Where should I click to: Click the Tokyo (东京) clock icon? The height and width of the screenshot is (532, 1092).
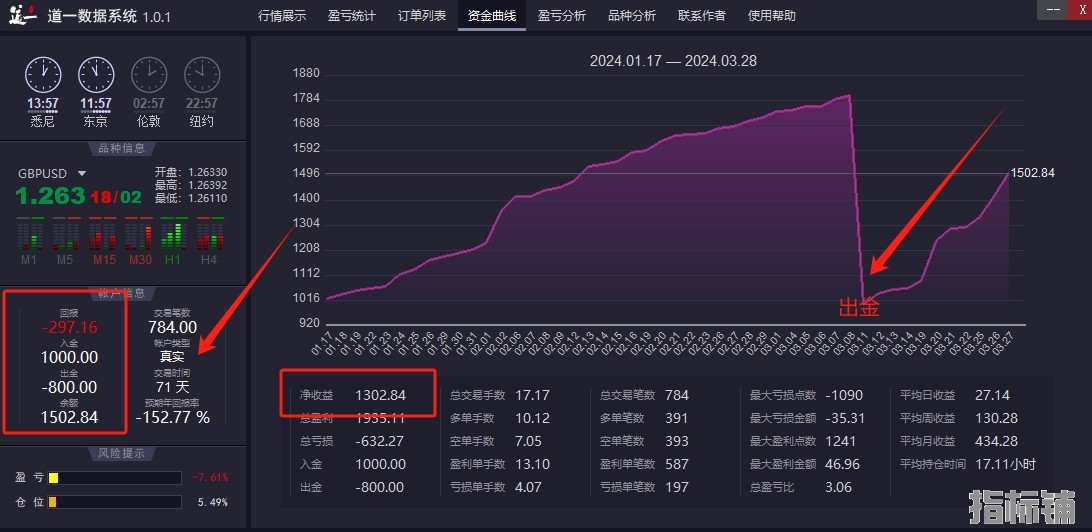click(x=95, y=75)
